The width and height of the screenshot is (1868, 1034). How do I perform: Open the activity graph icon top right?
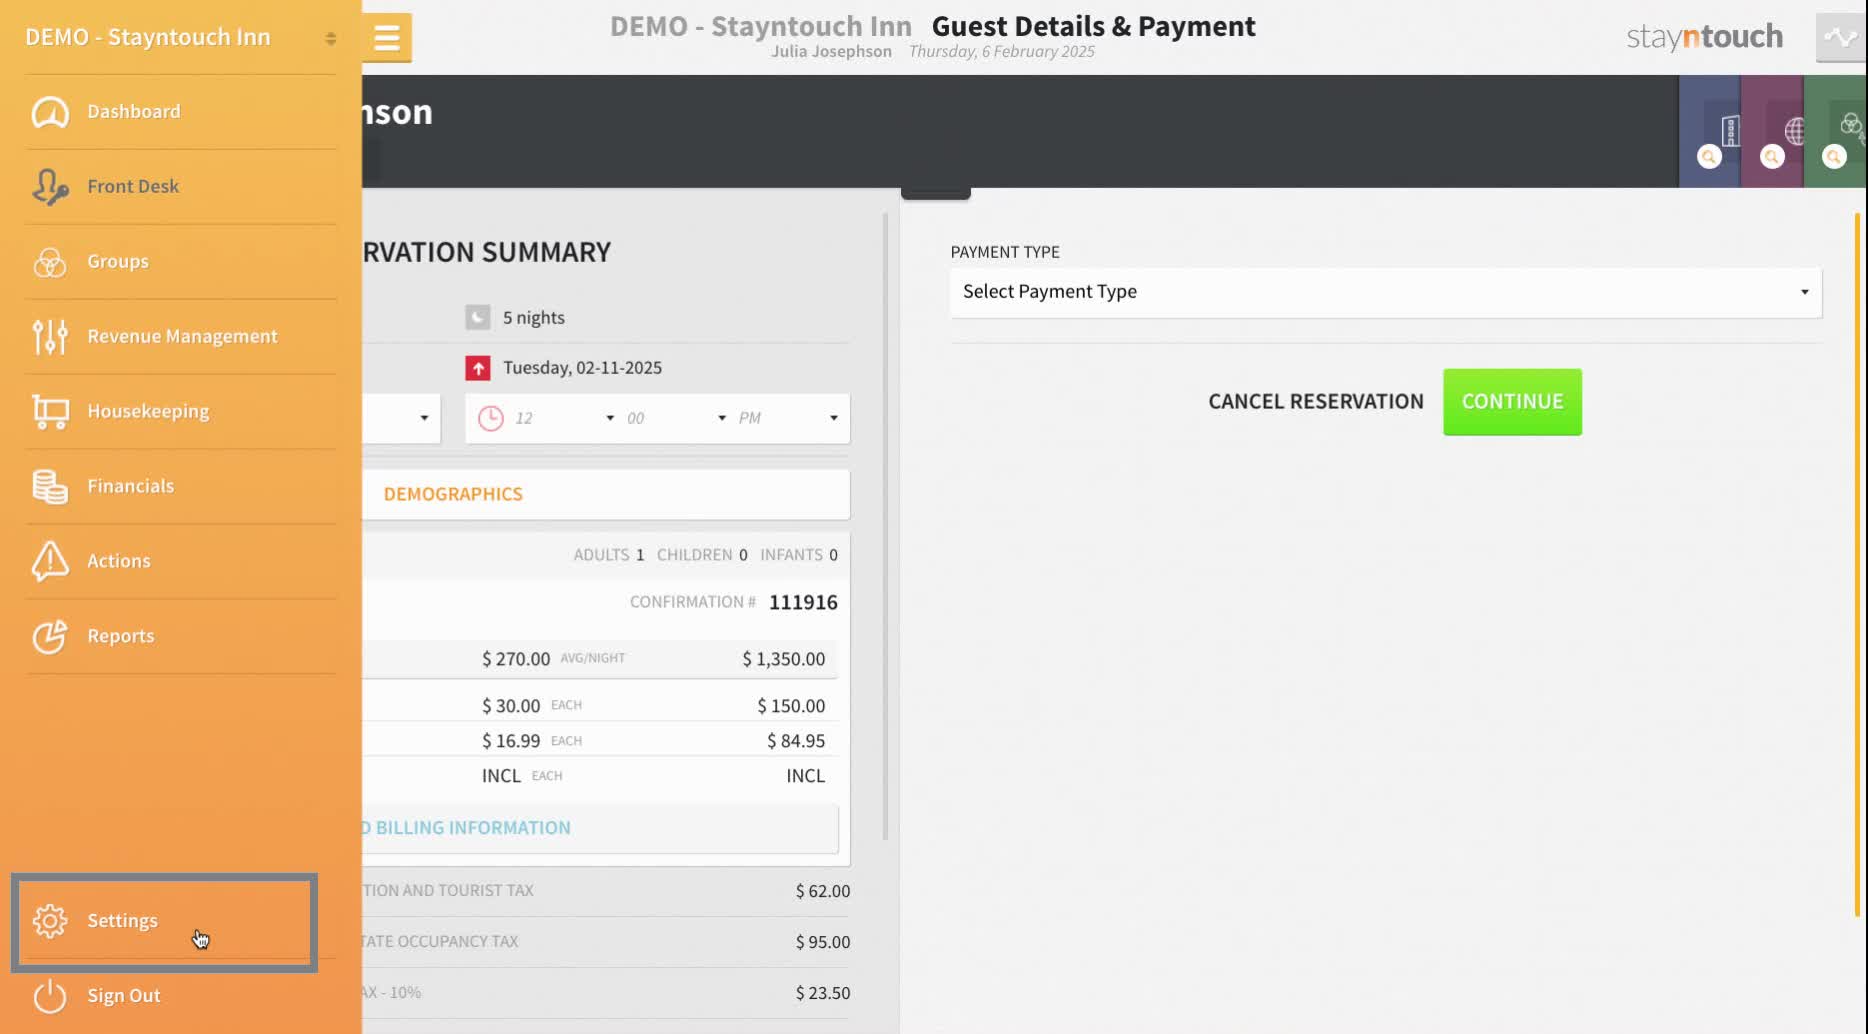1841,38
